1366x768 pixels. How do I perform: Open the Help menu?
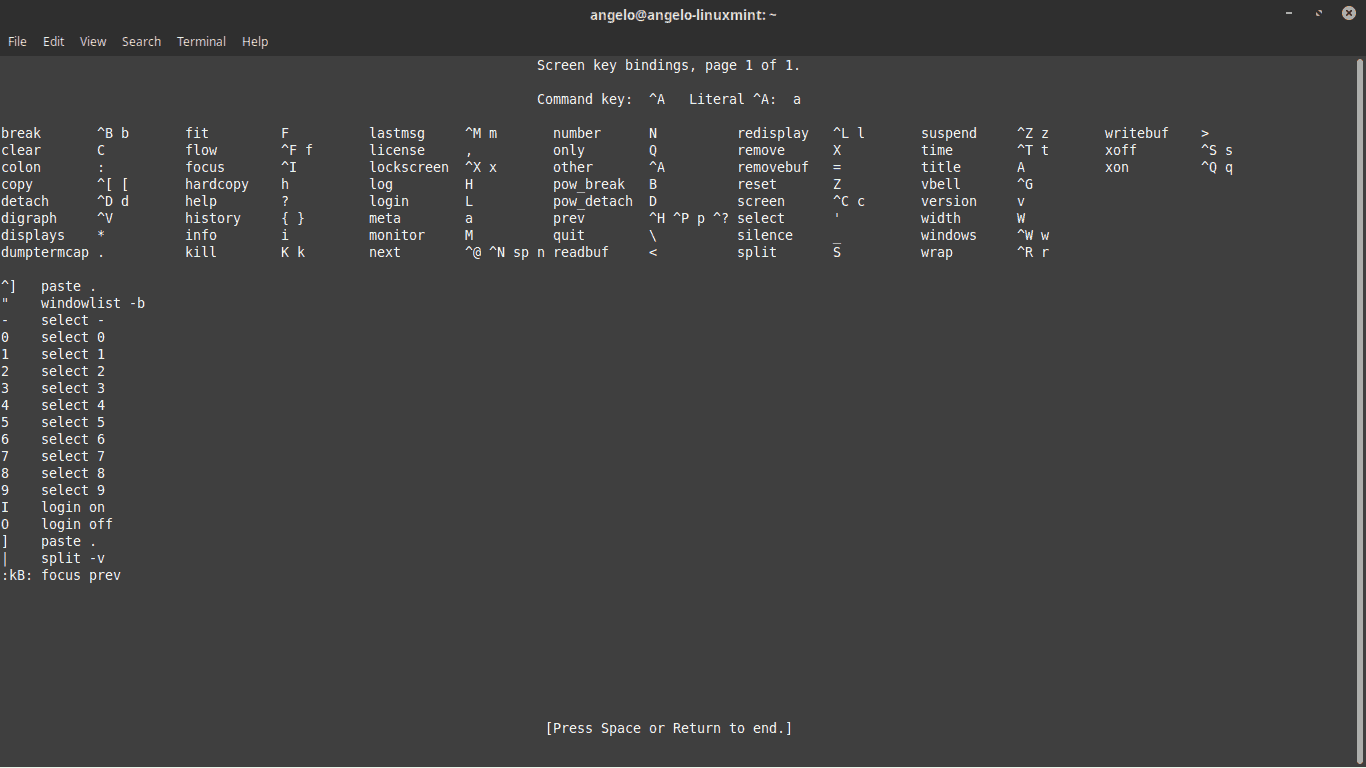(255, 41)
